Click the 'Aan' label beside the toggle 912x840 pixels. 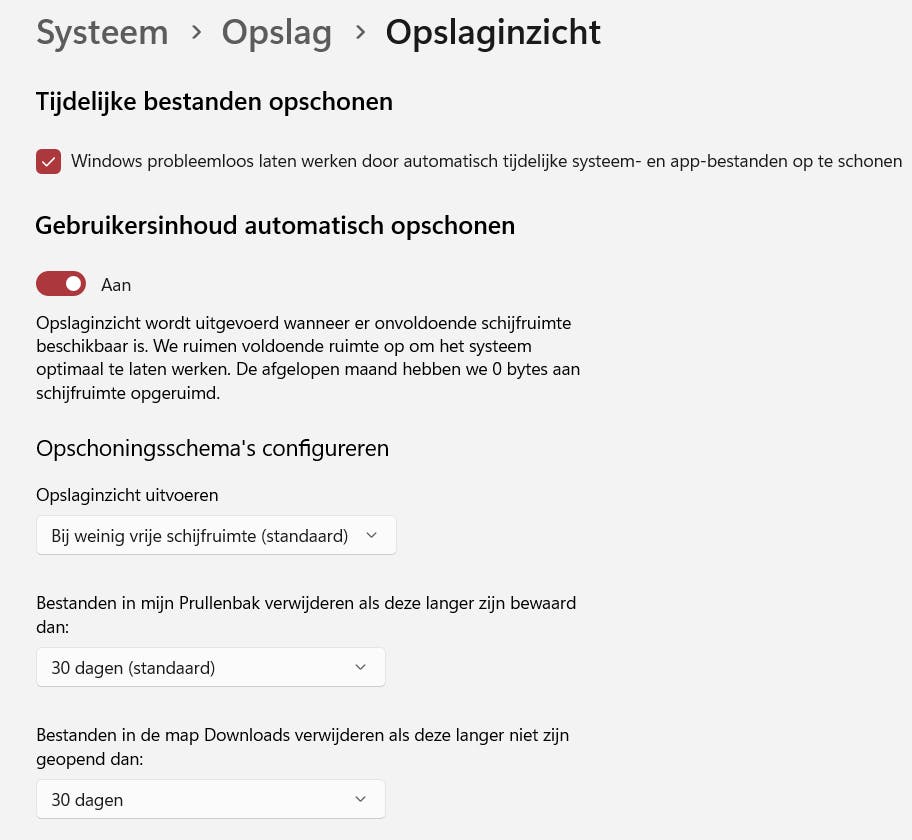(116, 285)
